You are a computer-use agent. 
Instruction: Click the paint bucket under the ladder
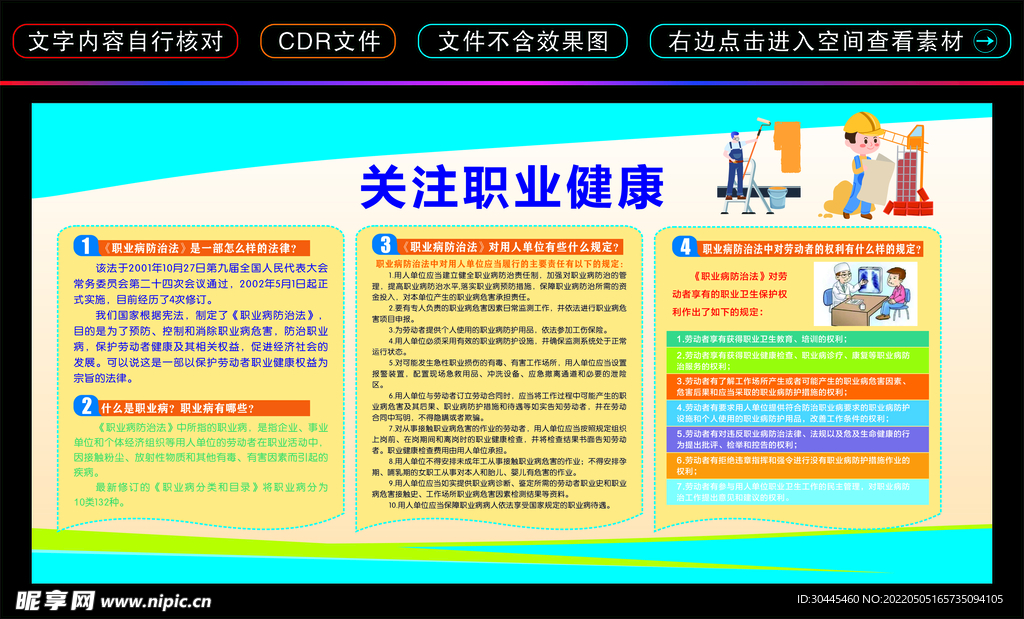pos(778,197)
